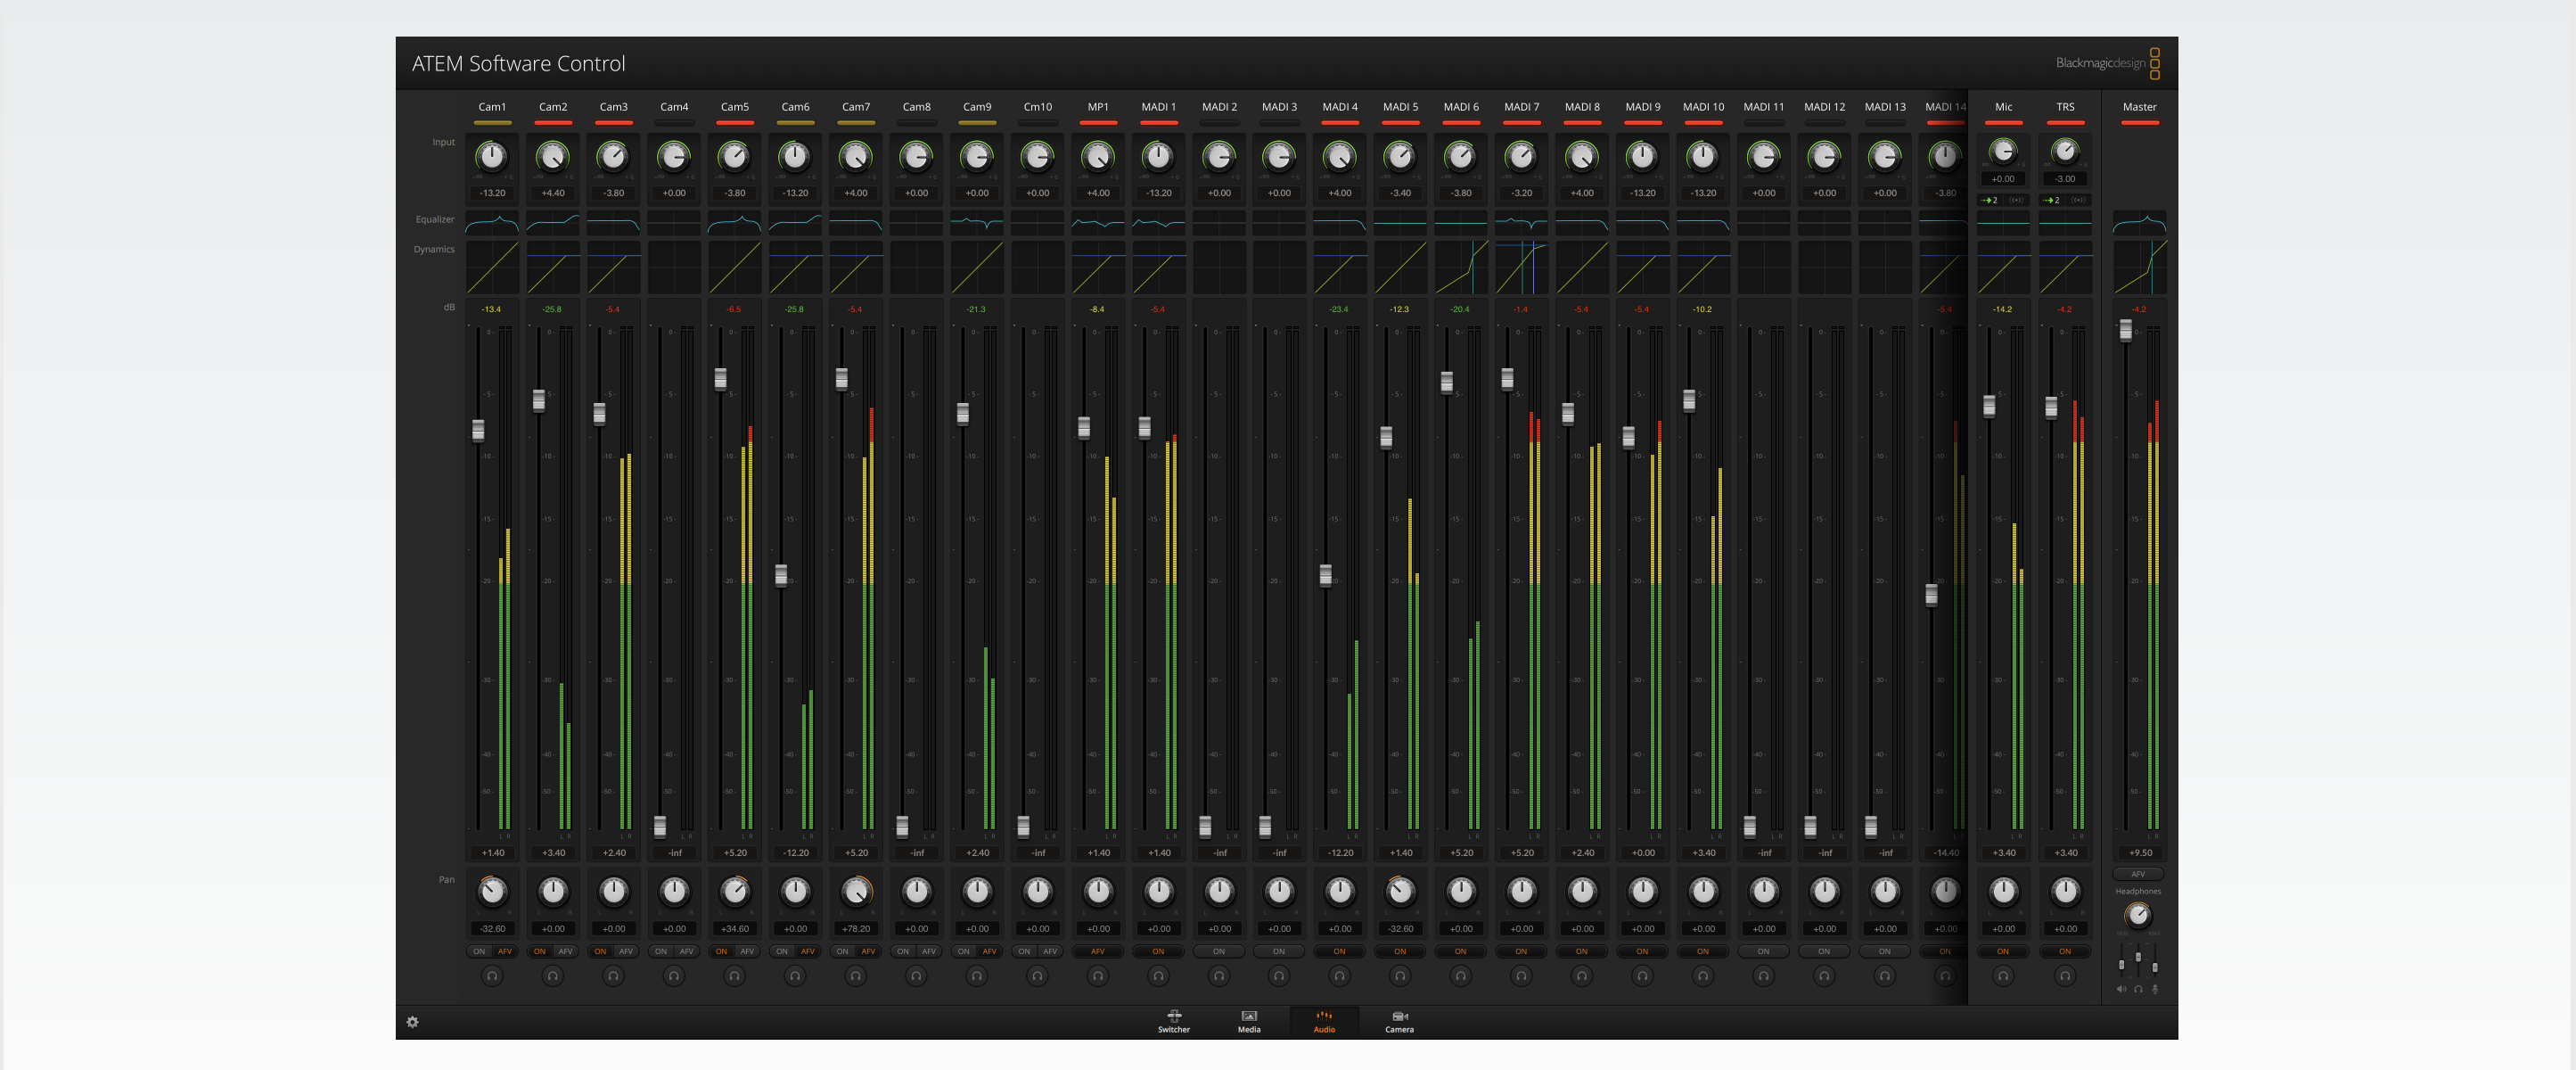2576x1070 pixels.
Task: Click Cam5 pan value +34.60
Action: tap(735, 929)
